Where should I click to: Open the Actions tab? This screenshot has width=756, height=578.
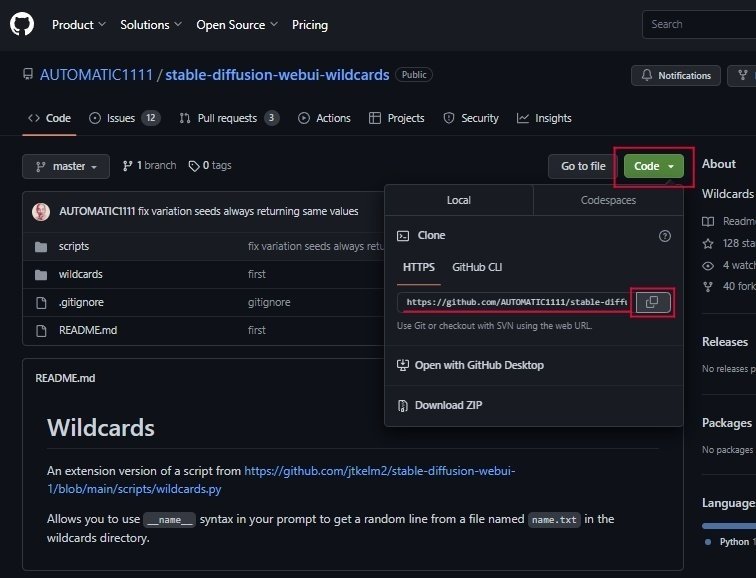(324, 118)
